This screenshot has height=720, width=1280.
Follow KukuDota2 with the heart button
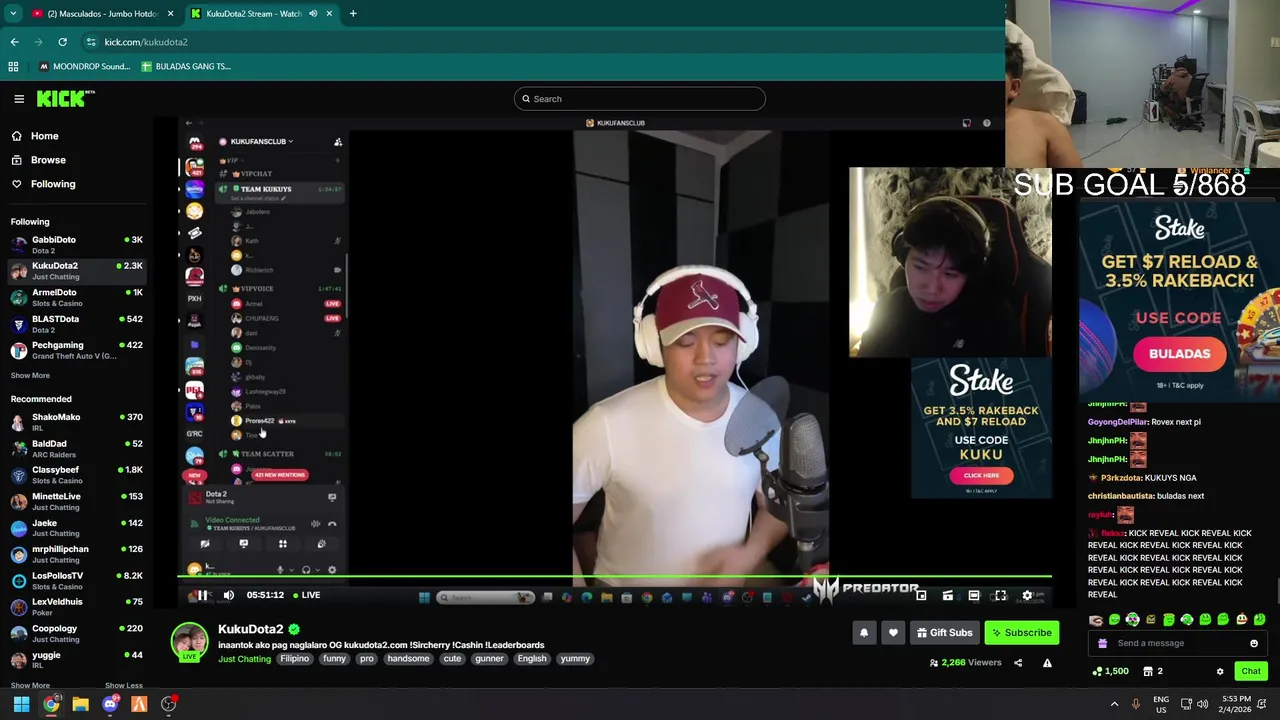pyautogui.click(x=893, y=632)
